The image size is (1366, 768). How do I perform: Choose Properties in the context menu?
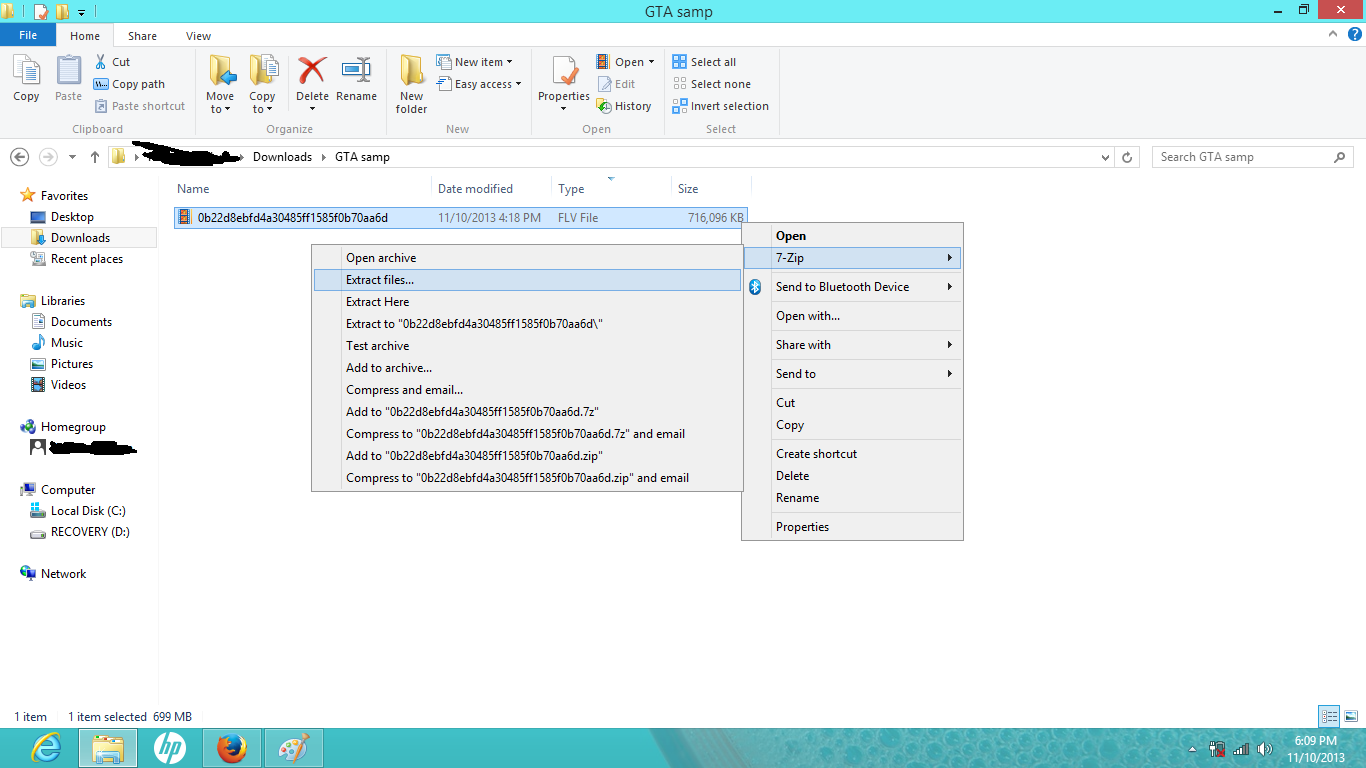pyautogui.click(x=852, y=527)
